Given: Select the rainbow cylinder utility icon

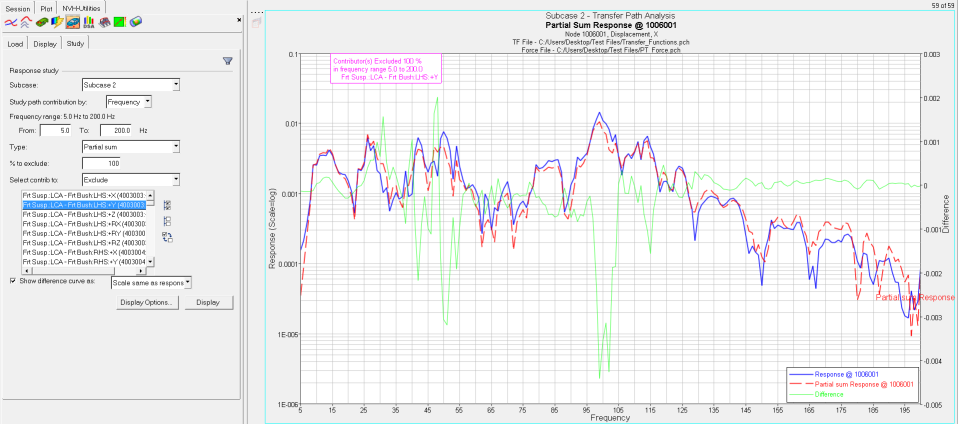Looking at the screenshot, I should point(136,23).
